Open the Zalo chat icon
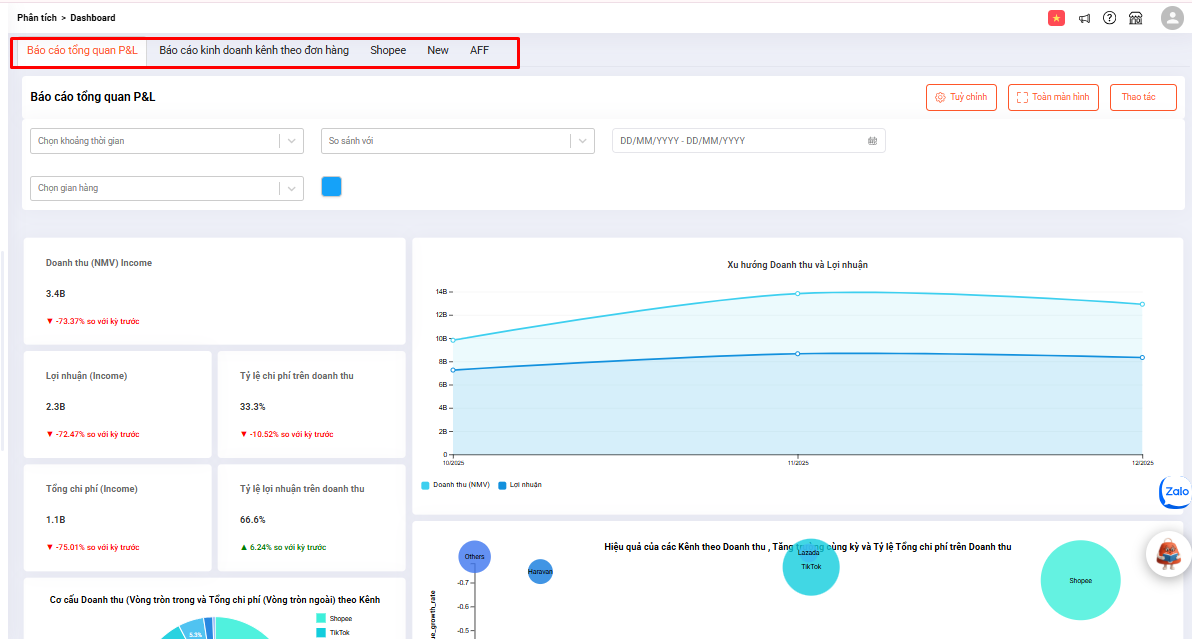The height and width of the screenshot is (639, 1192). click(x=1175, y=492)
